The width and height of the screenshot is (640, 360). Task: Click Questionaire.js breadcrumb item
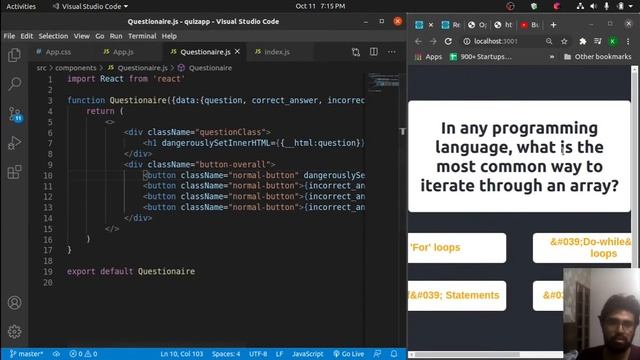[138, 68]
